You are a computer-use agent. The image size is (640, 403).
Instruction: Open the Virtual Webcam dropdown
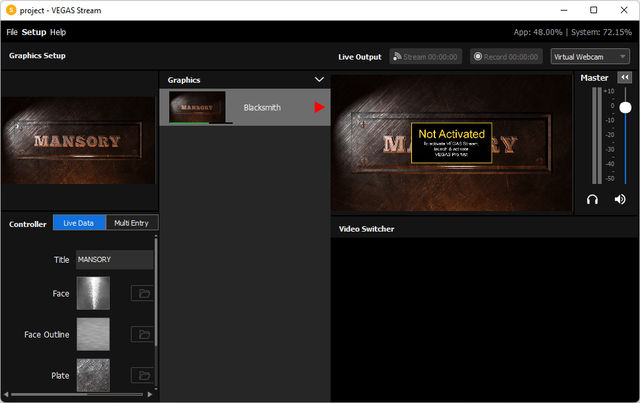coord(590,57)
